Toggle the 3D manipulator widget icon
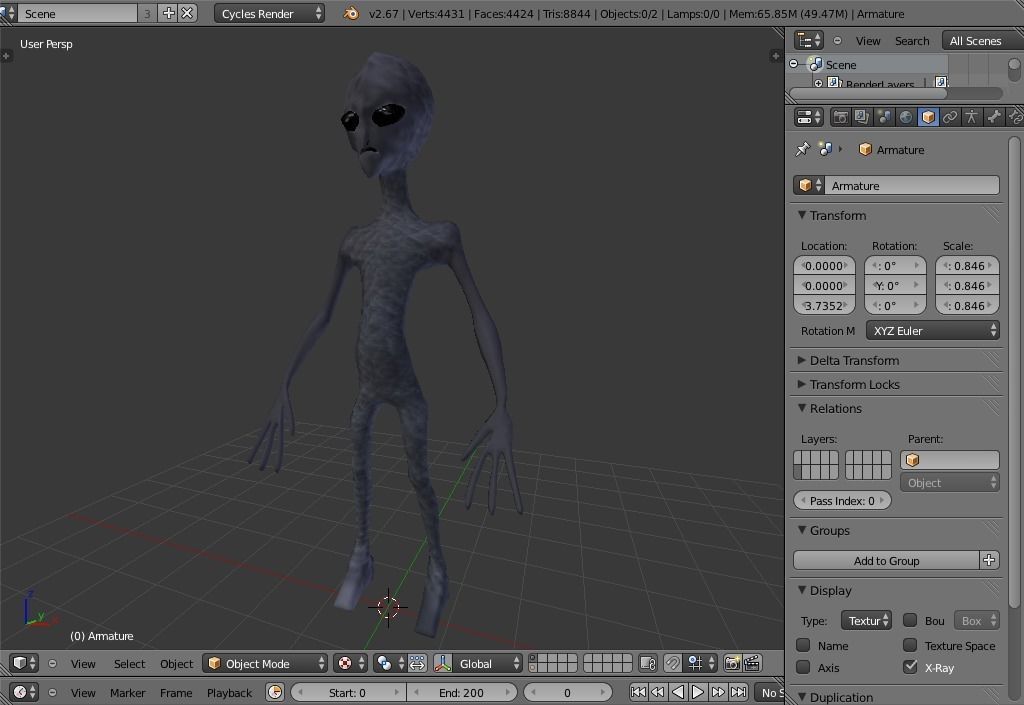 click(x=443, y=663)
